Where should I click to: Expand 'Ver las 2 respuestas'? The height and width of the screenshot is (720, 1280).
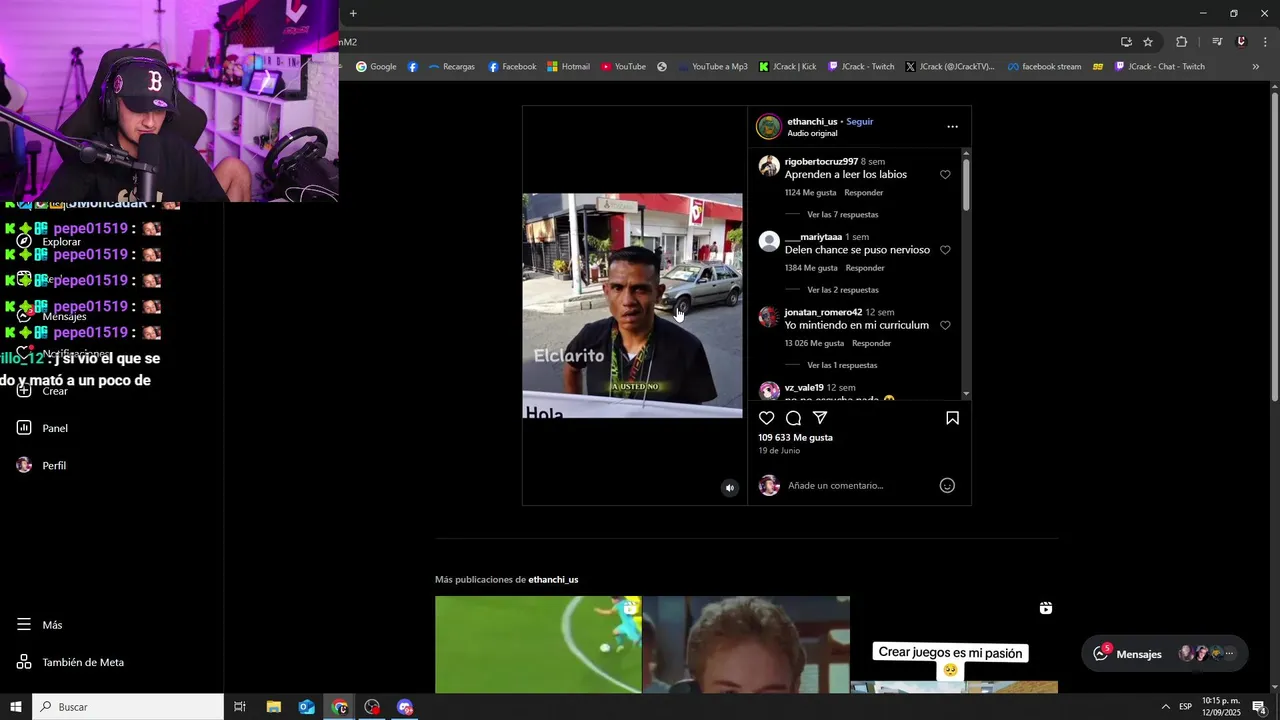842,290
